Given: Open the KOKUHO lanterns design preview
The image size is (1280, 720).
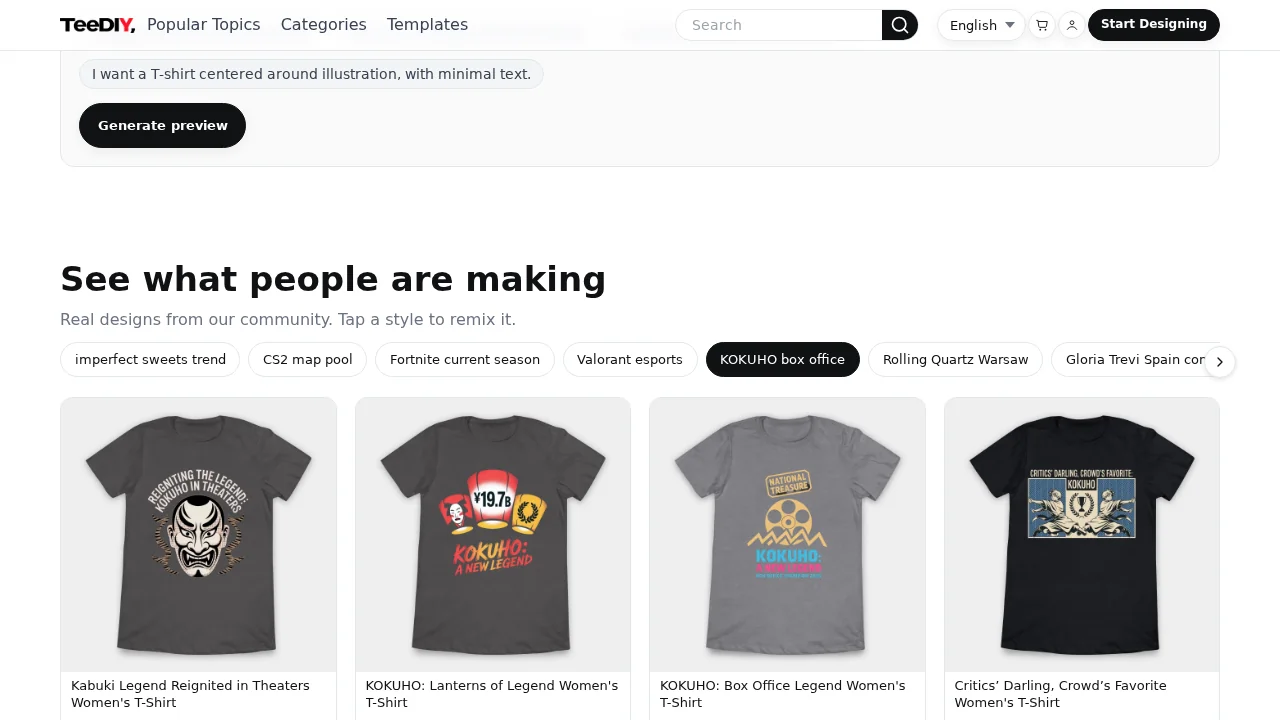Looking at the screenshot, I should point(492,535).
